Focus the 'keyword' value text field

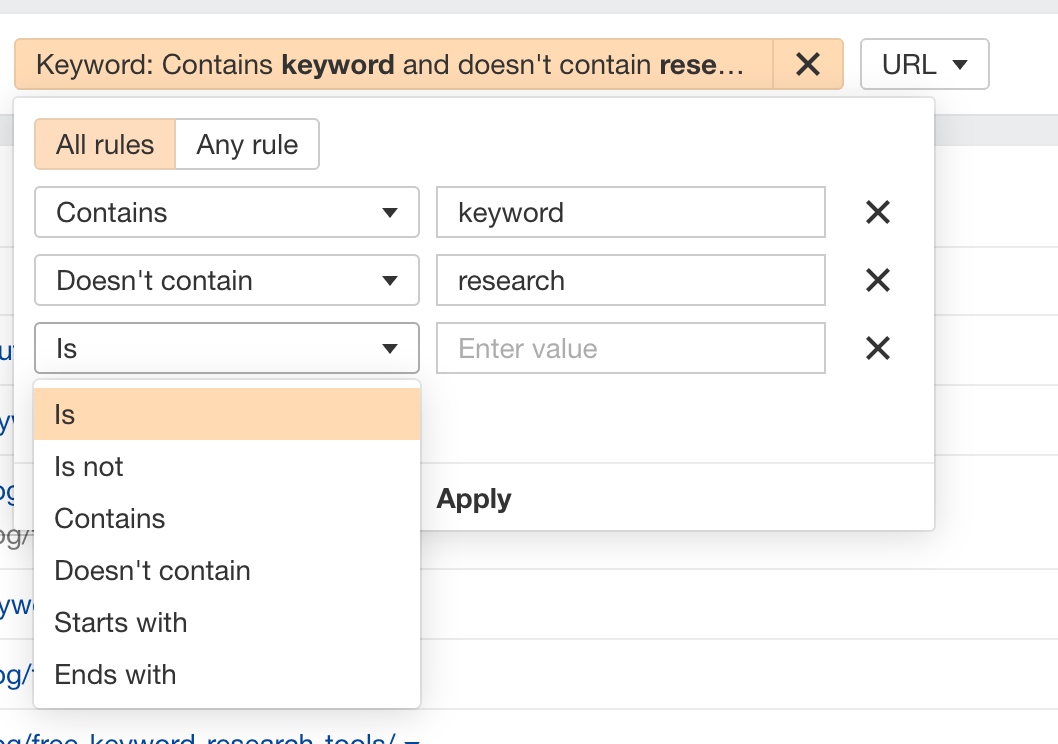[x=630, y=212]
